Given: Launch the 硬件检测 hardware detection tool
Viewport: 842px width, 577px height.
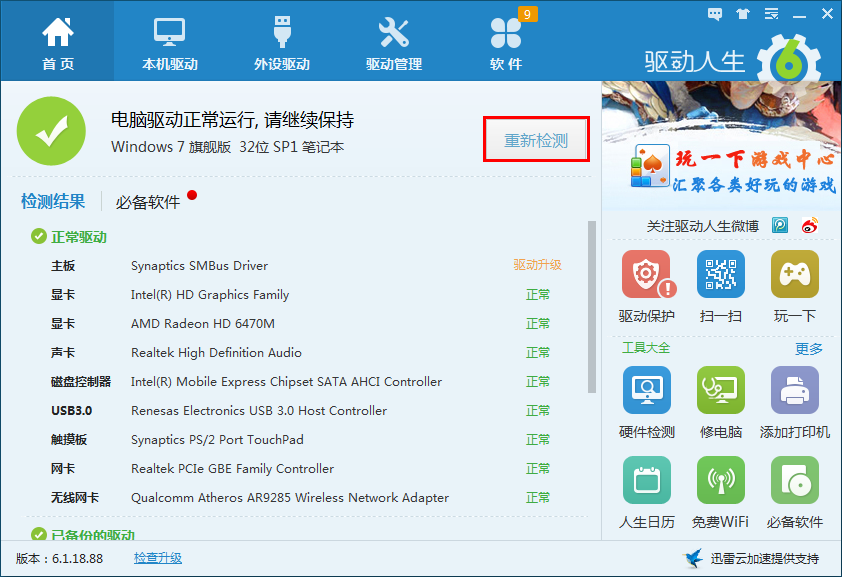Looking at the screenshot, I should pos(646,391).
